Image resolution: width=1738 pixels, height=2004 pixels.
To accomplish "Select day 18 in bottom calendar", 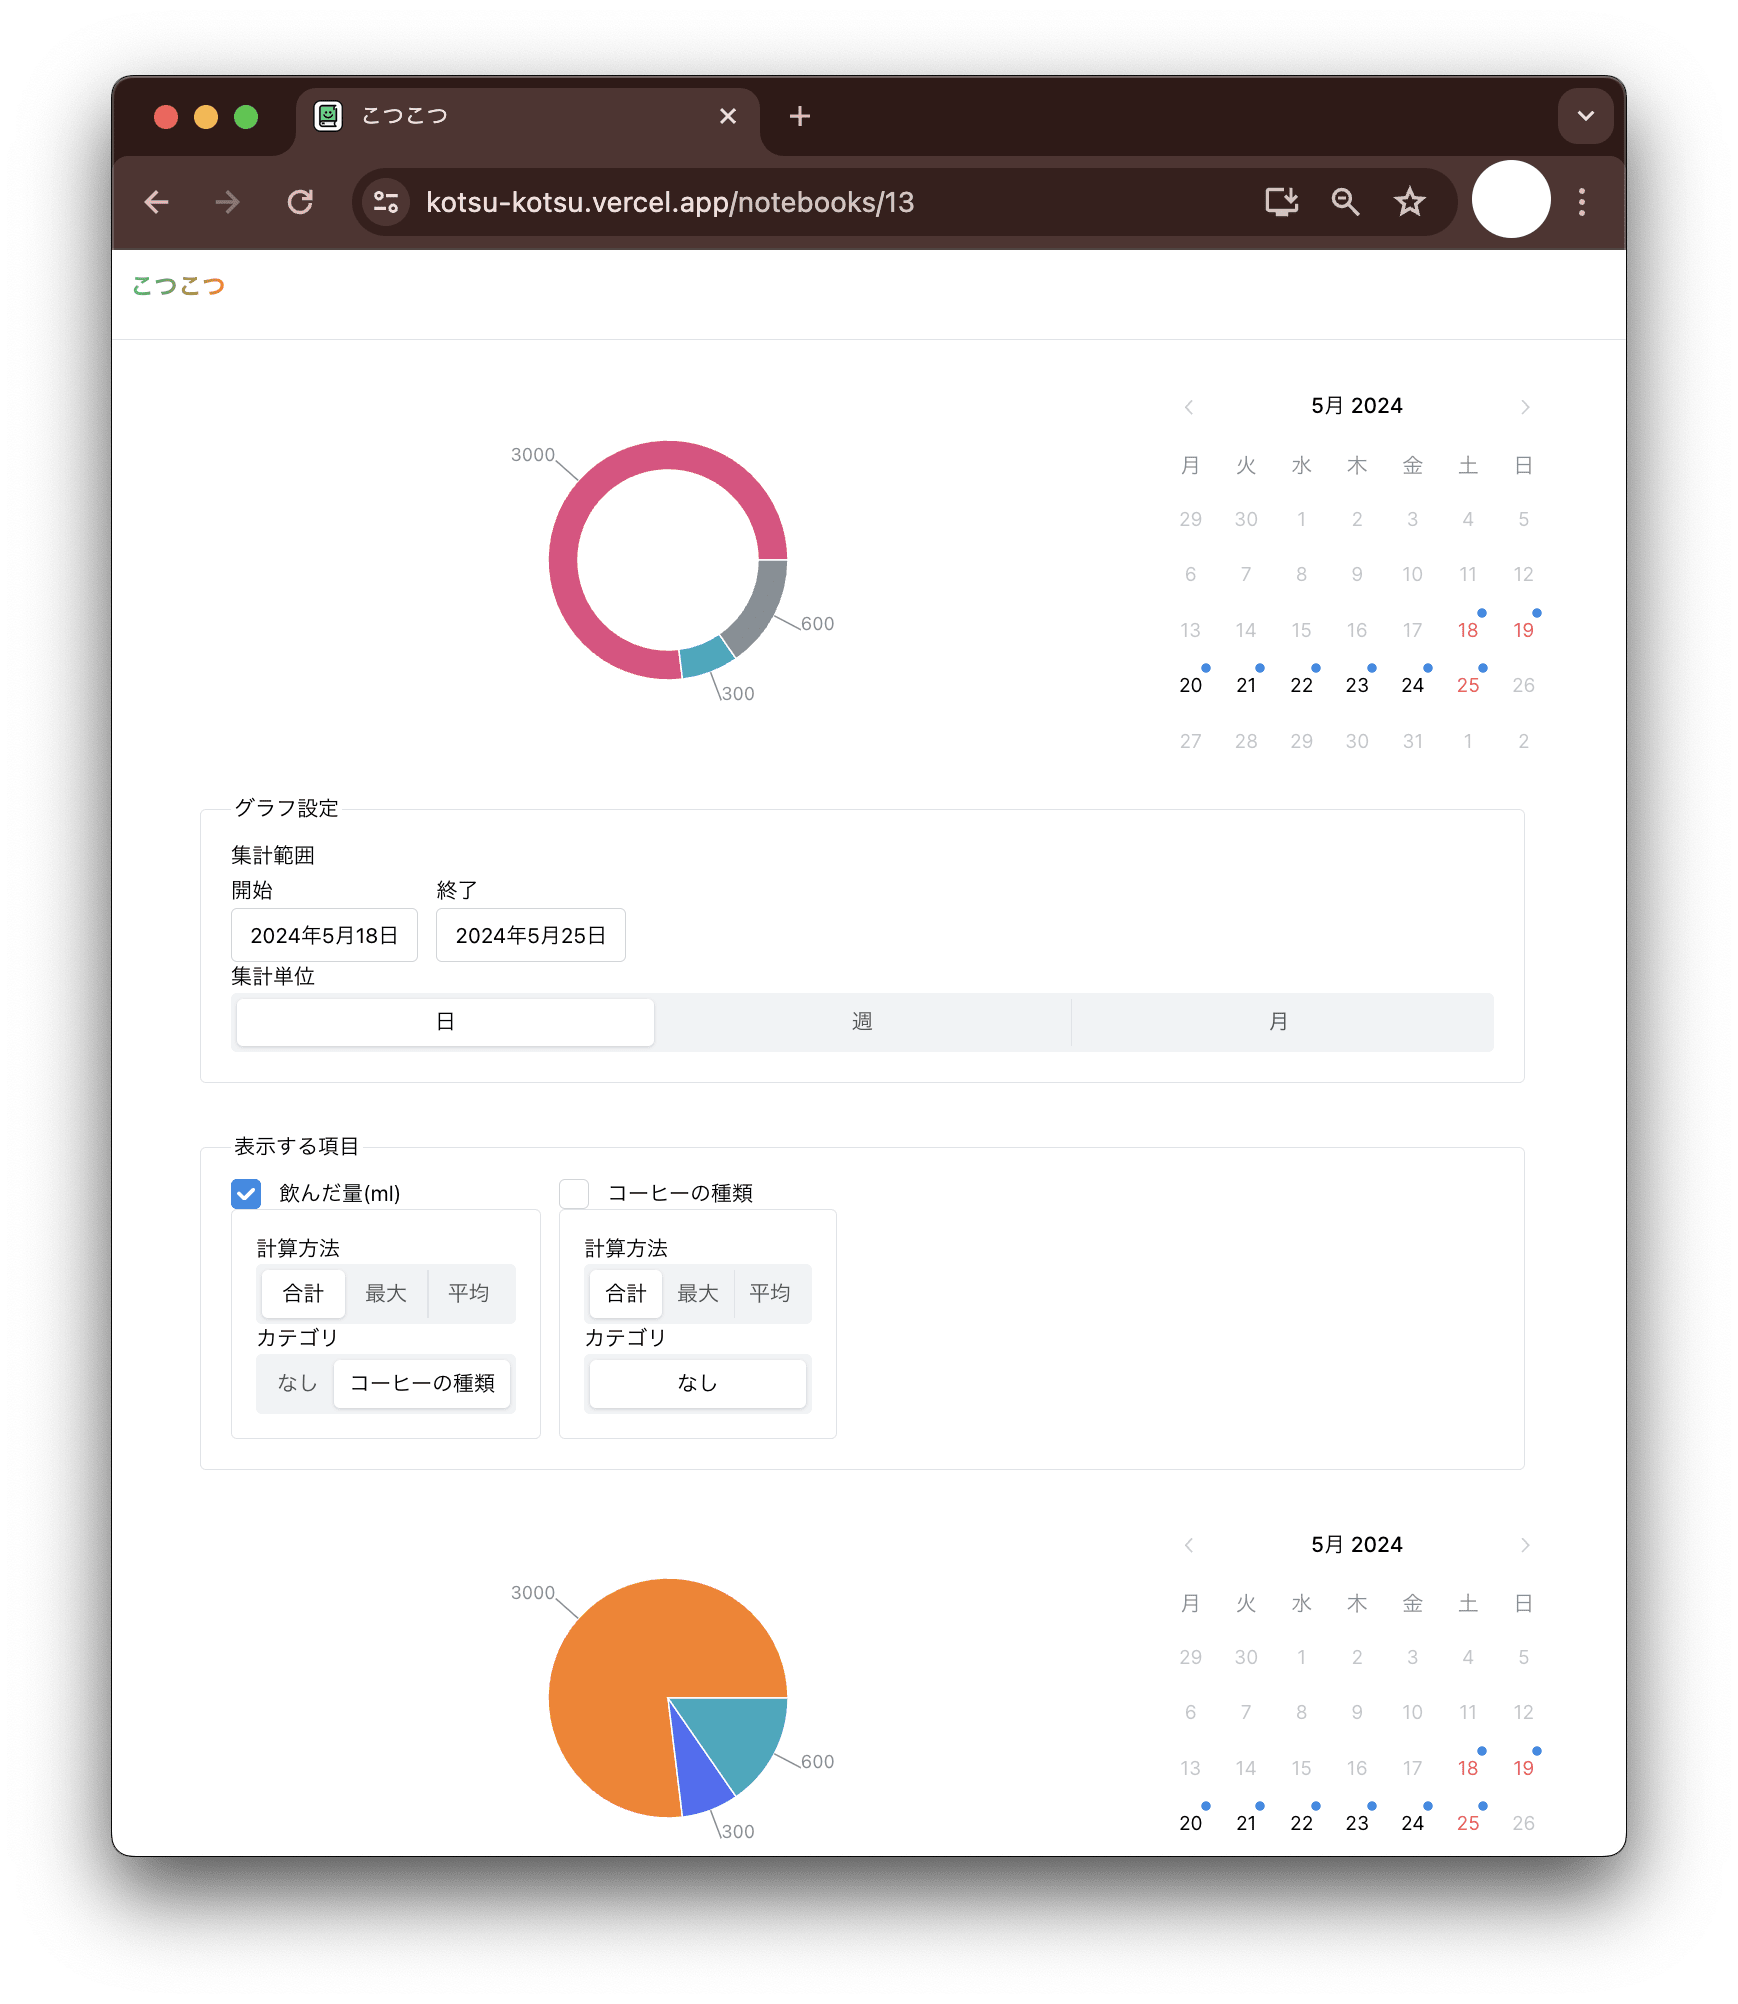I will 1468,1768.
